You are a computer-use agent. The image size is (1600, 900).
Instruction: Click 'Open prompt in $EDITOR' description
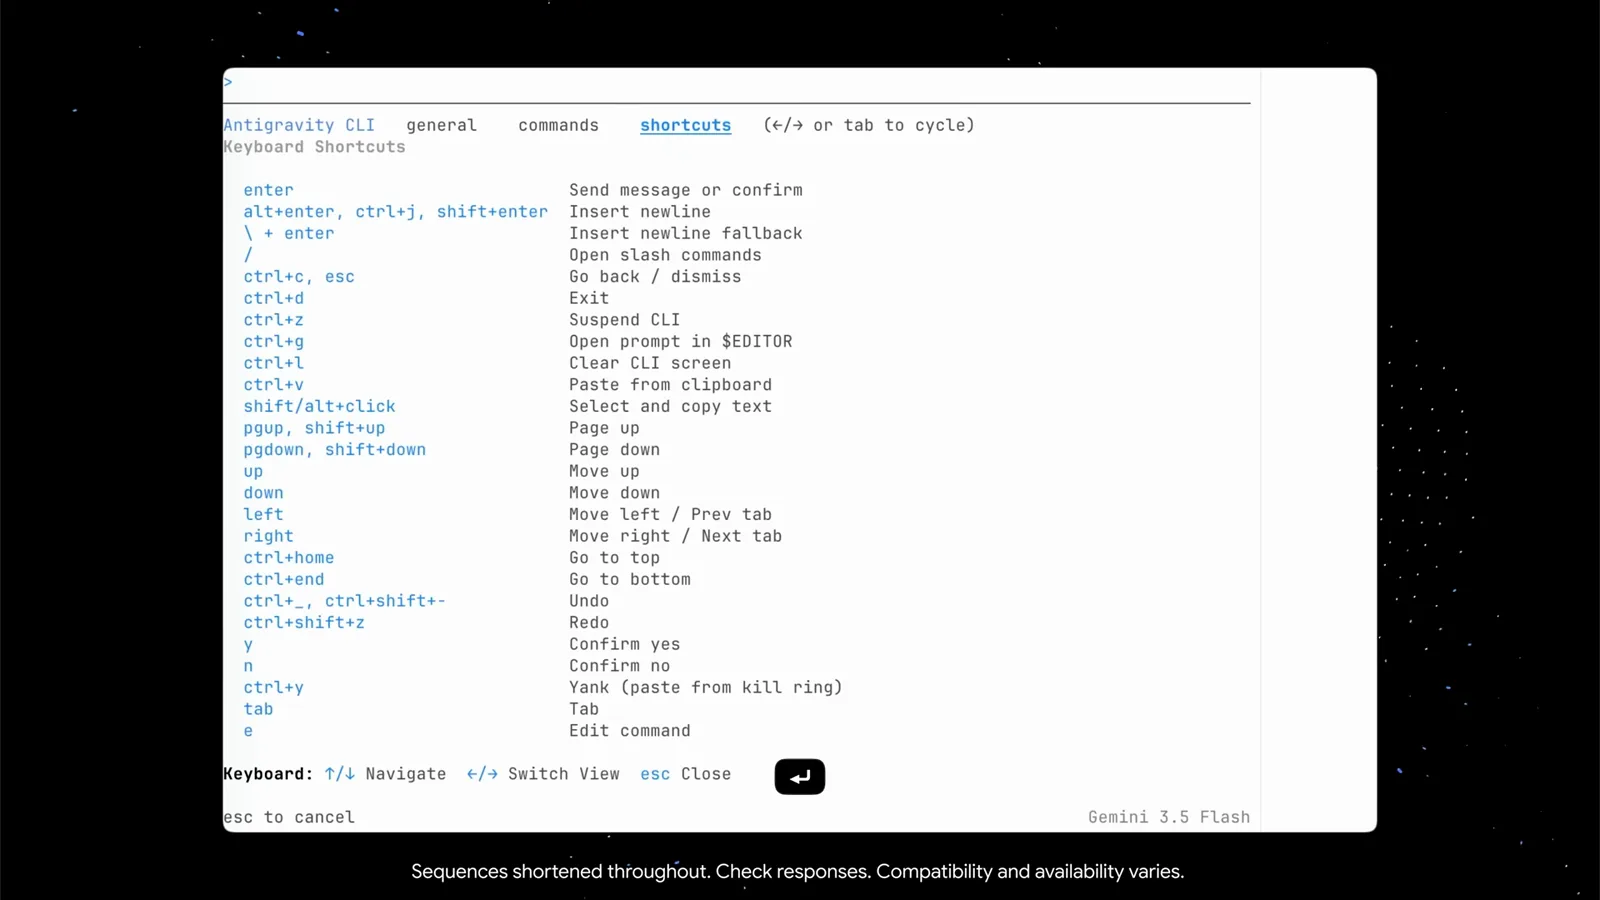tap(680, 342)
